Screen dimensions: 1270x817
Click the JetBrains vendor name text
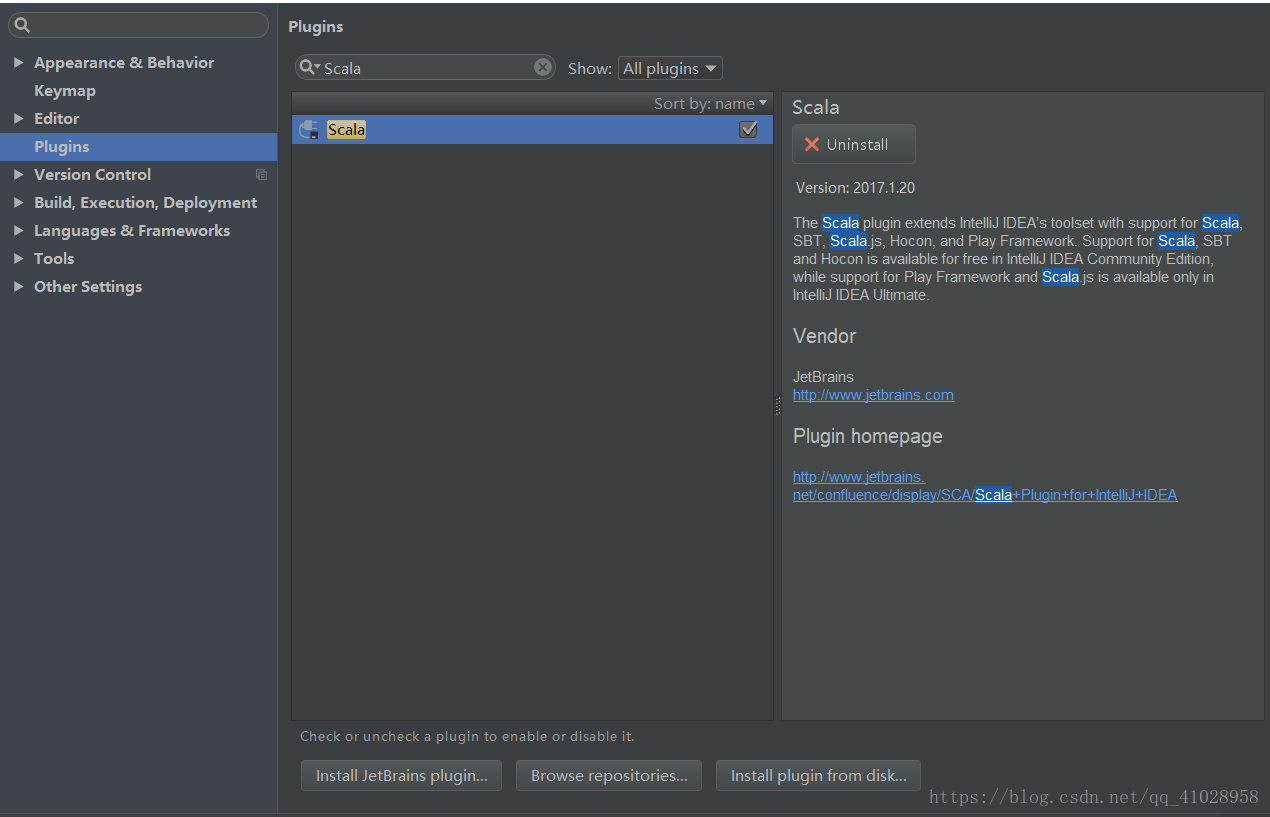coord(823,377)
